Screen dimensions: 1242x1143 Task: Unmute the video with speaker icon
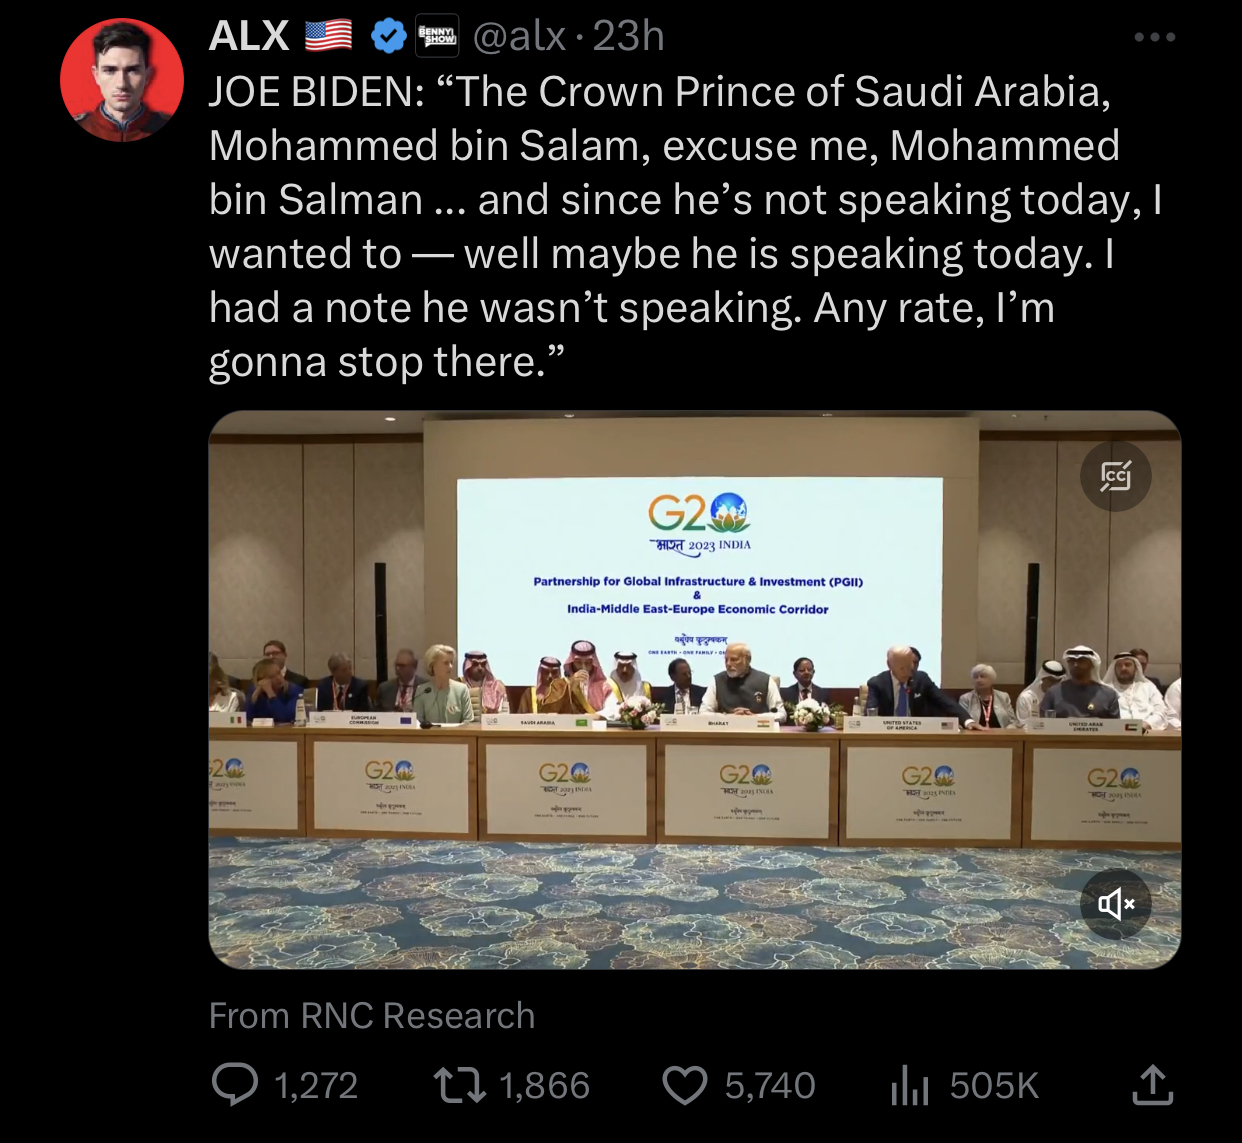tap(1116, 904)
